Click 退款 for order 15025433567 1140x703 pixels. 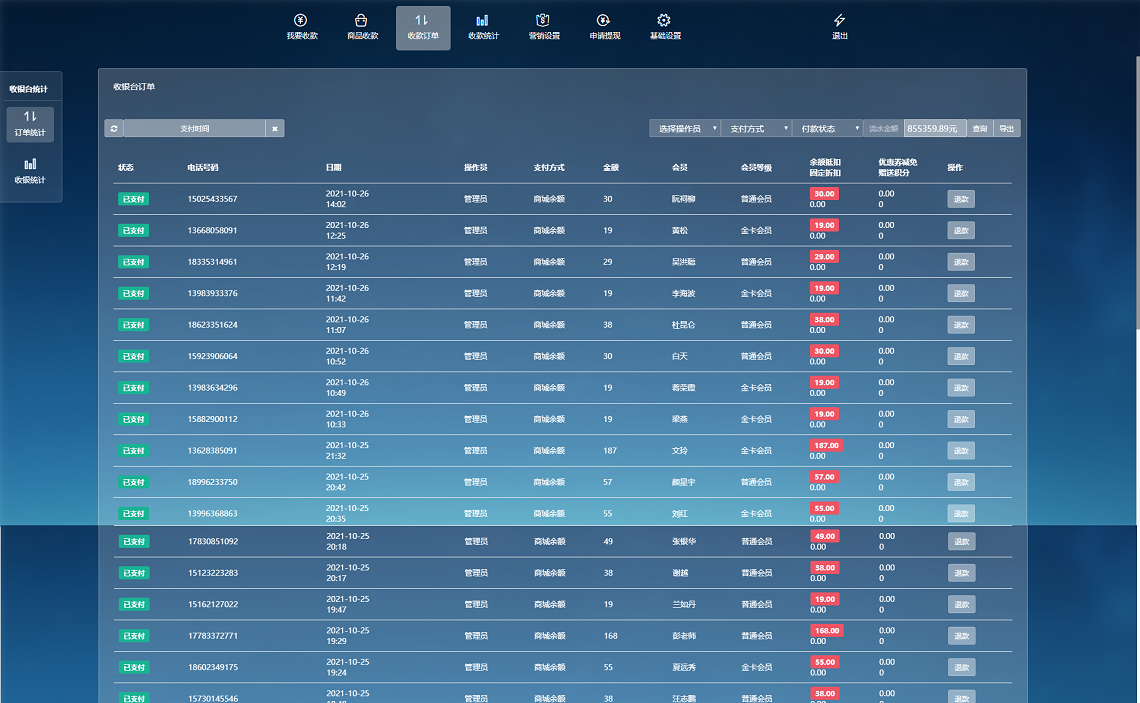(961, 199)
